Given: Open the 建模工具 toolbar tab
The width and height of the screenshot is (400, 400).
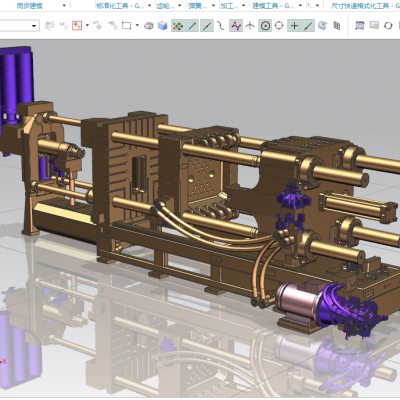Looking at the screenshot, I should (273, 5).
